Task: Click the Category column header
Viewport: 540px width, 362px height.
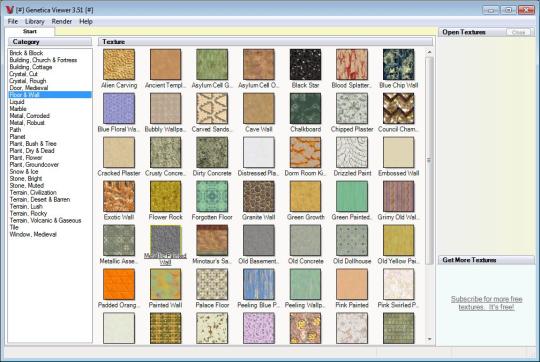Action: 50,42
